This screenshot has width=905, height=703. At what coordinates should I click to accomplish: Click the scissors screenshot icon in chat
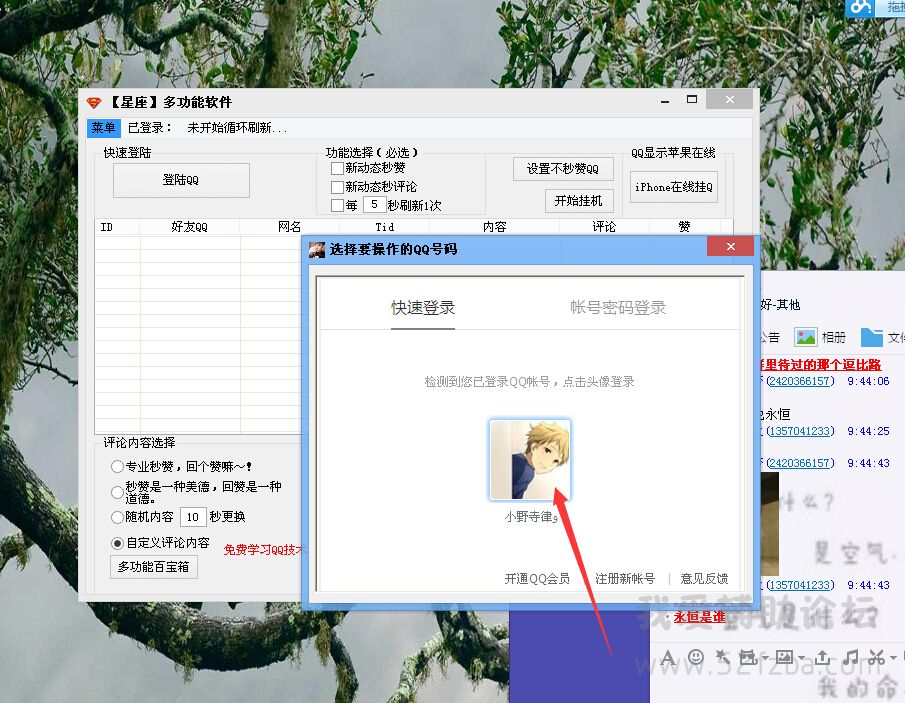pyautogui.click(x=876, y=657)
